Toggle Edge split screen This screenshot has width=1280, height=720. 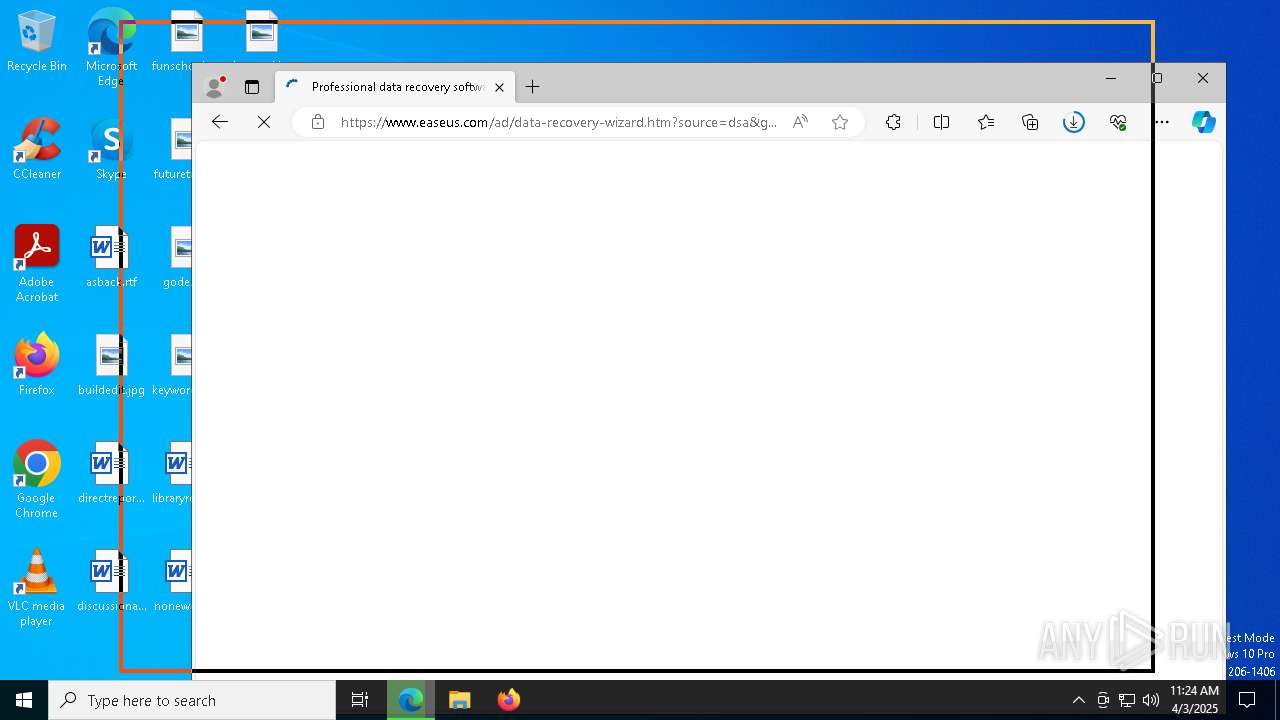941,122
